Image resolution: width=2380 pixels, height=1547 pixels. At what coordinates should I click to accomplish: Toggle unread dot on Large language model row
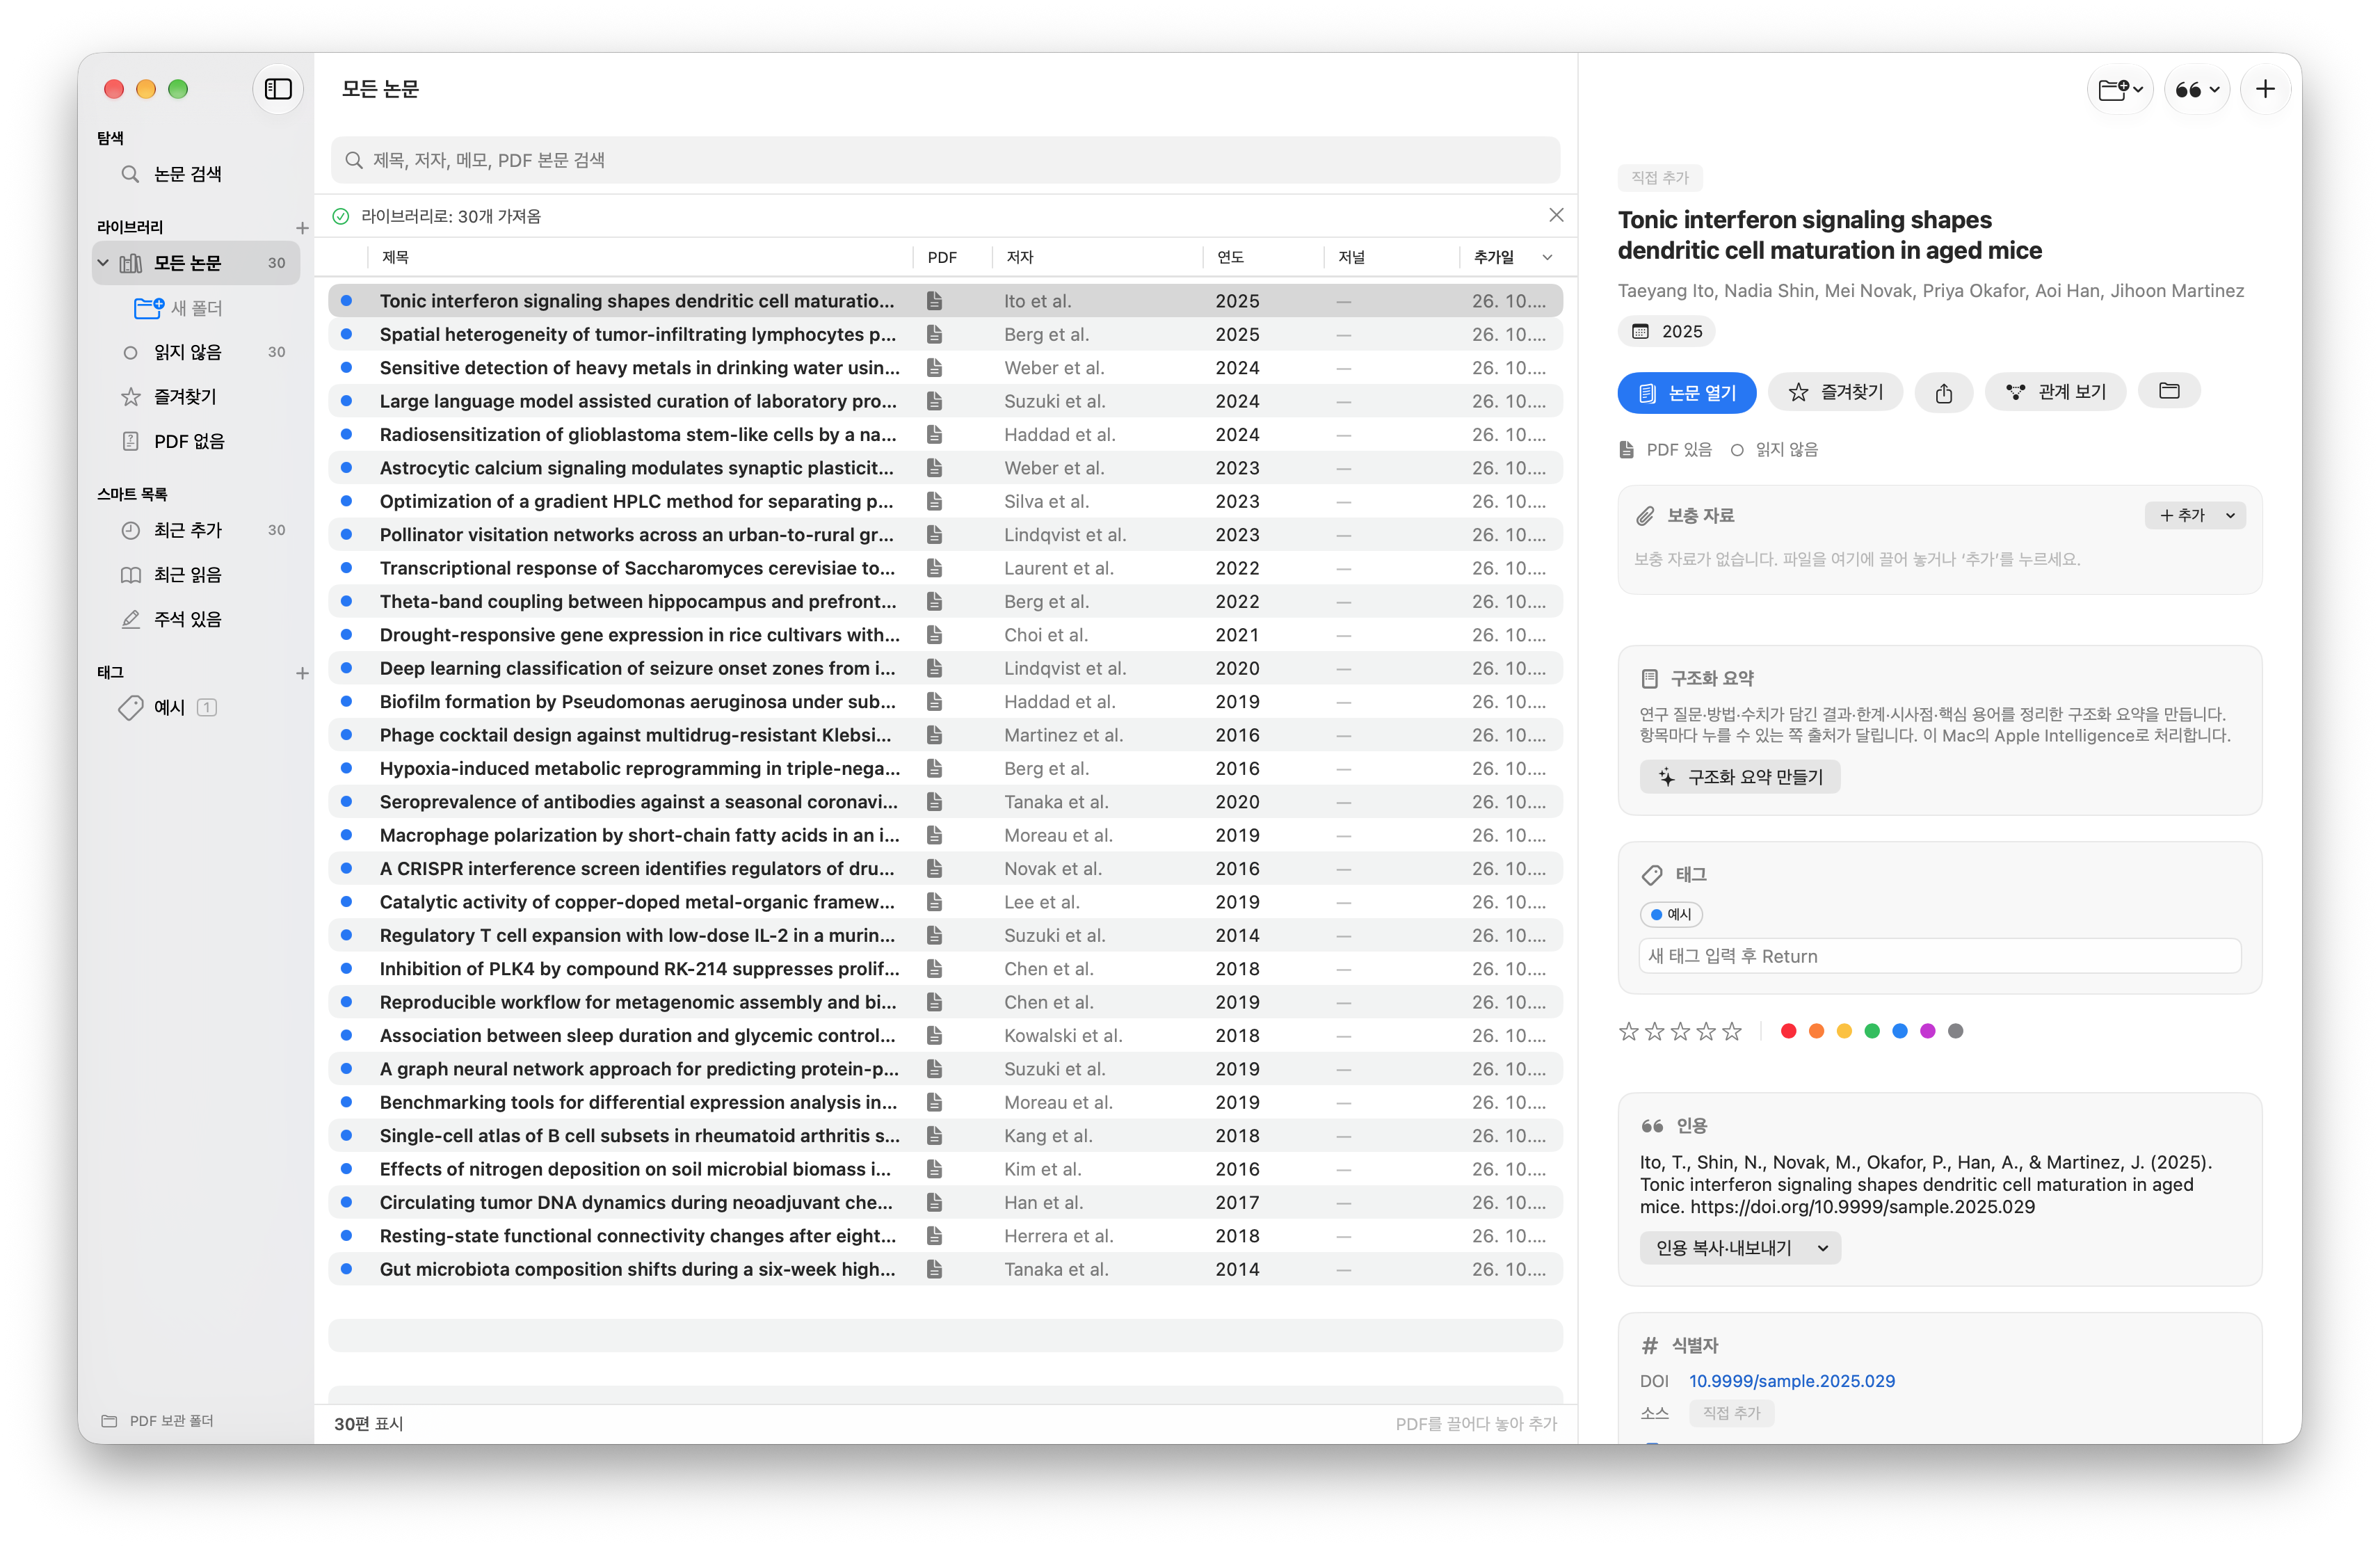346,401
